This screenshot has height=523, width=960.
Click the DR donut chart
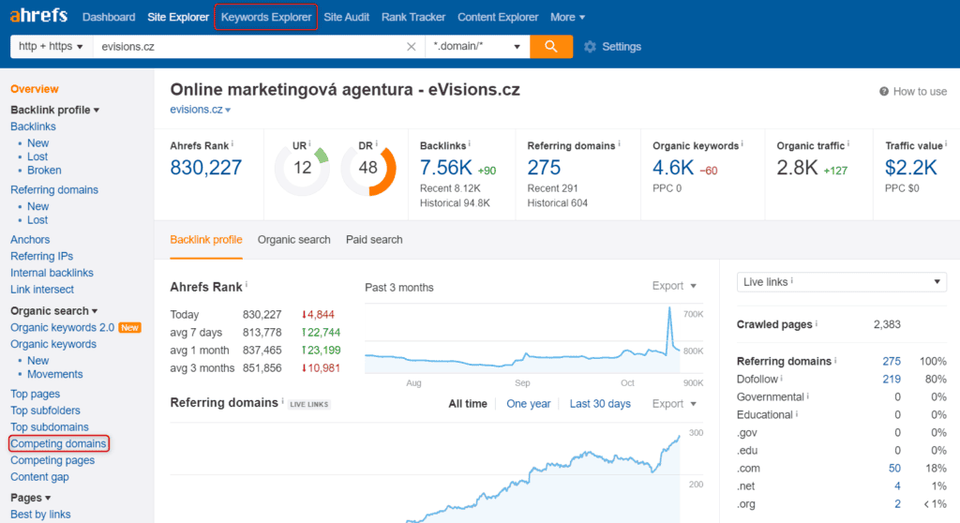pyautogui.click(x=368, y=168)
